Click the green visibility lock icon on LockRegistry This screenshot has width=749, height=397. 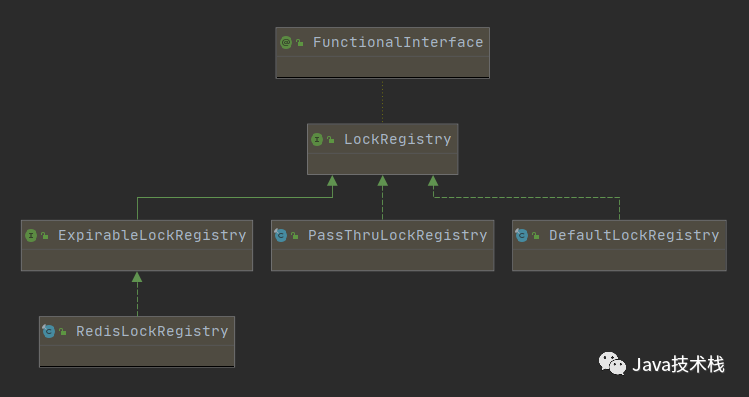pyautogui.click(x=331, y=140)
